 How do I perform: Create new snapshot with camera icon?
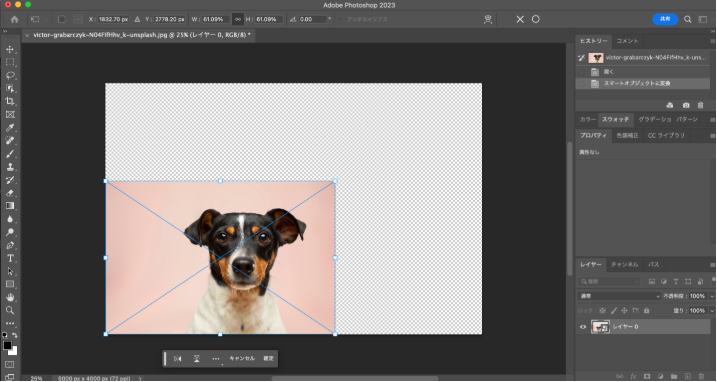(685, 105)
